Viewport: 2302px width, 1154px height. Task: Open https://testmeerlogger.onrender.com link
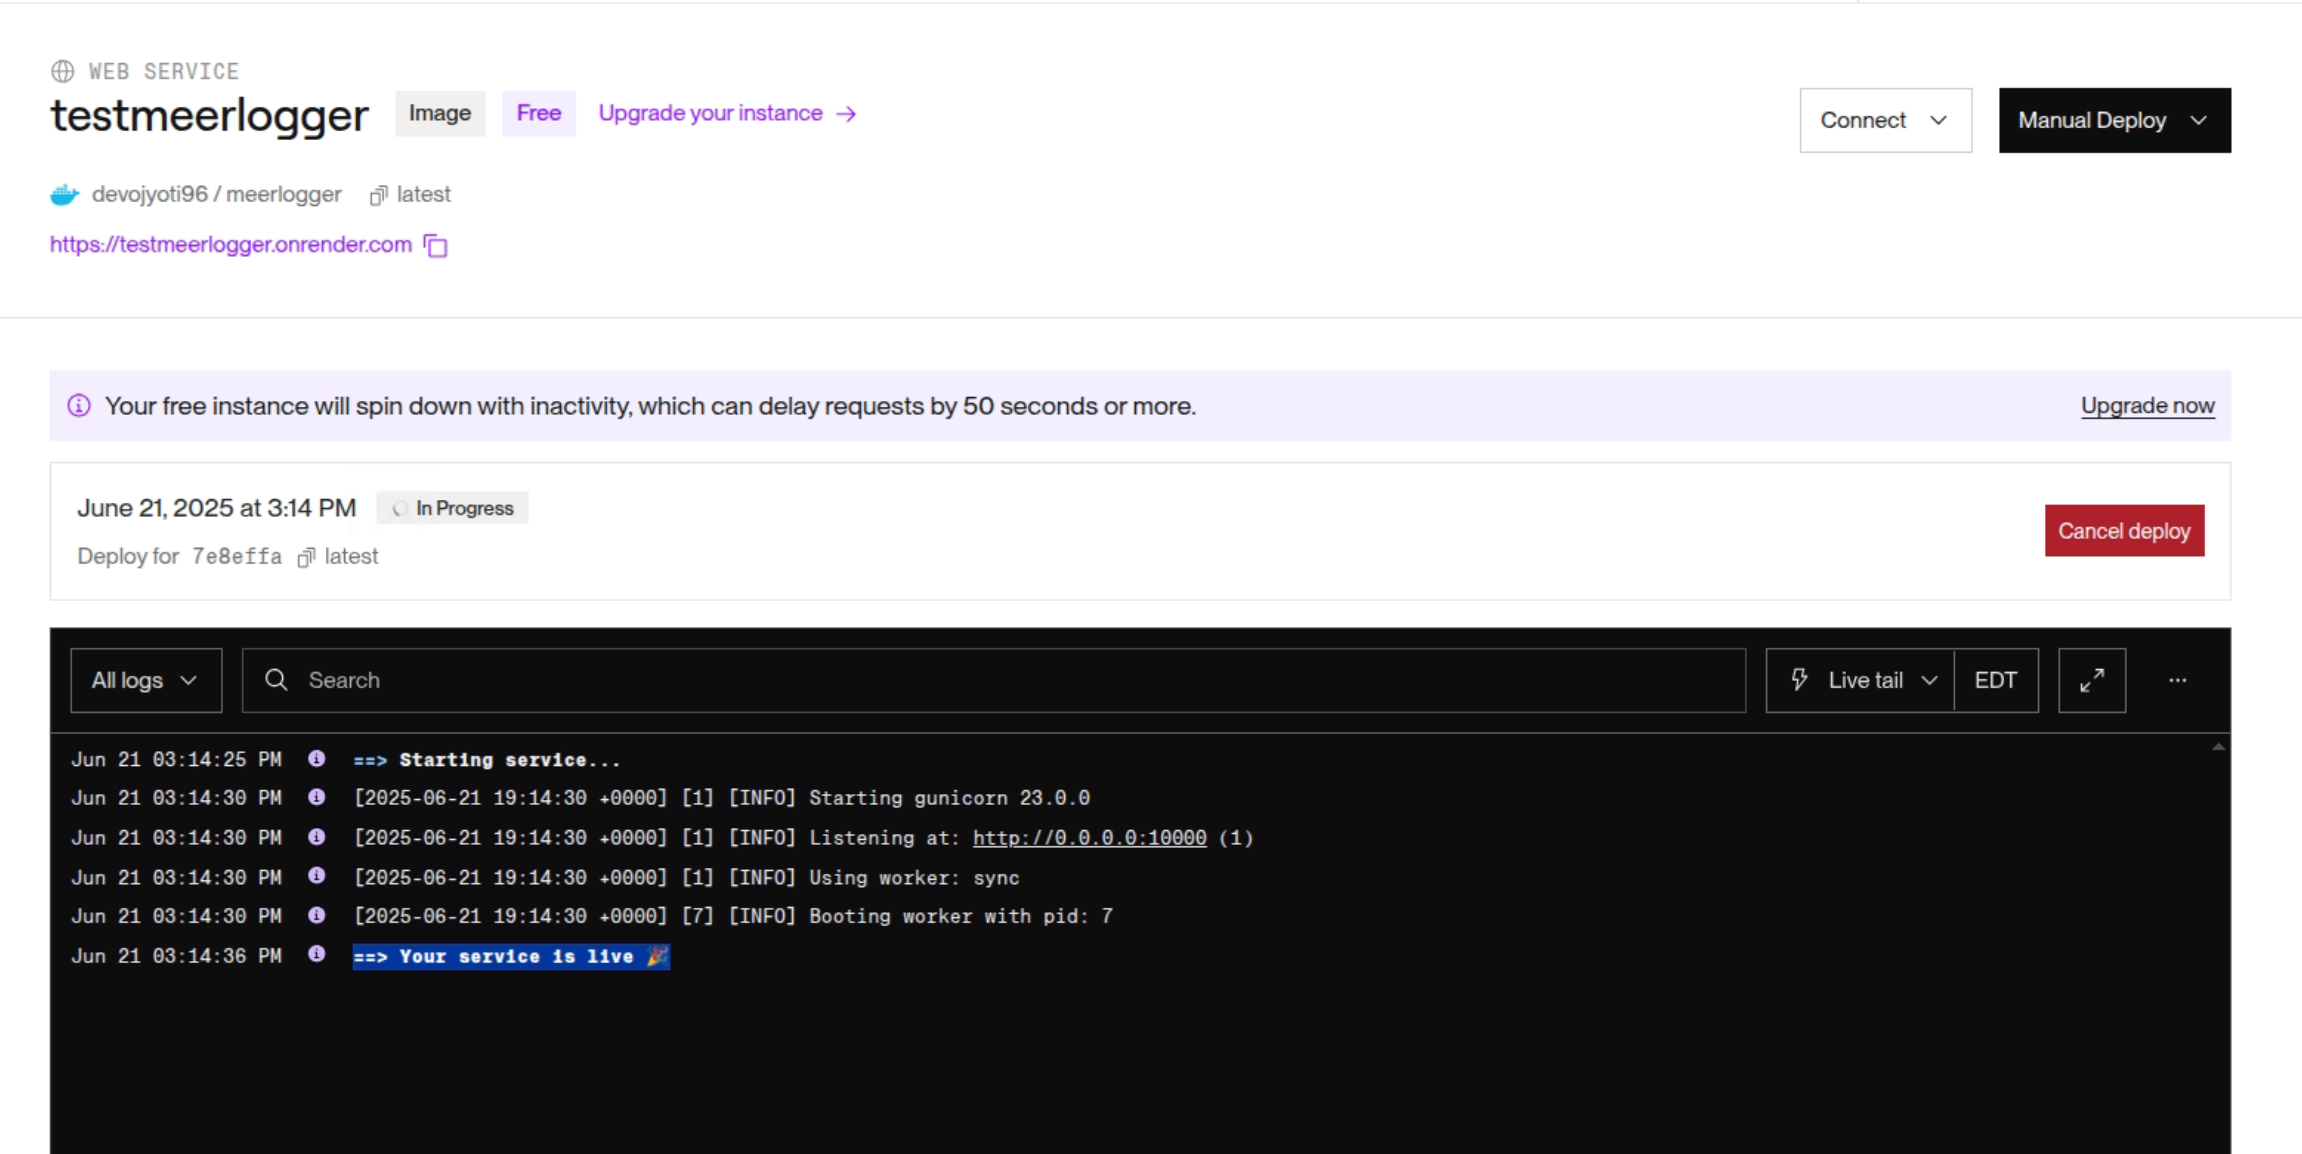tap(231, 245)
